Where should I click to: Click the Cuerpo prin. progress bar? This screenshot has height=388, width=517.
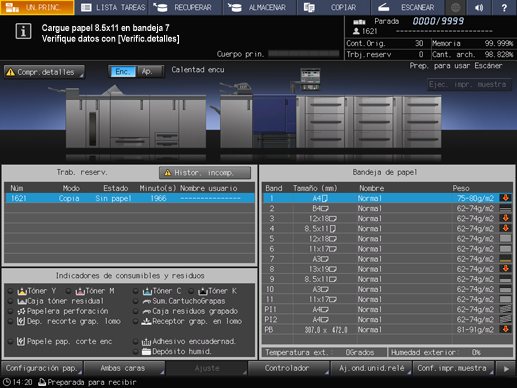[303, 54]
